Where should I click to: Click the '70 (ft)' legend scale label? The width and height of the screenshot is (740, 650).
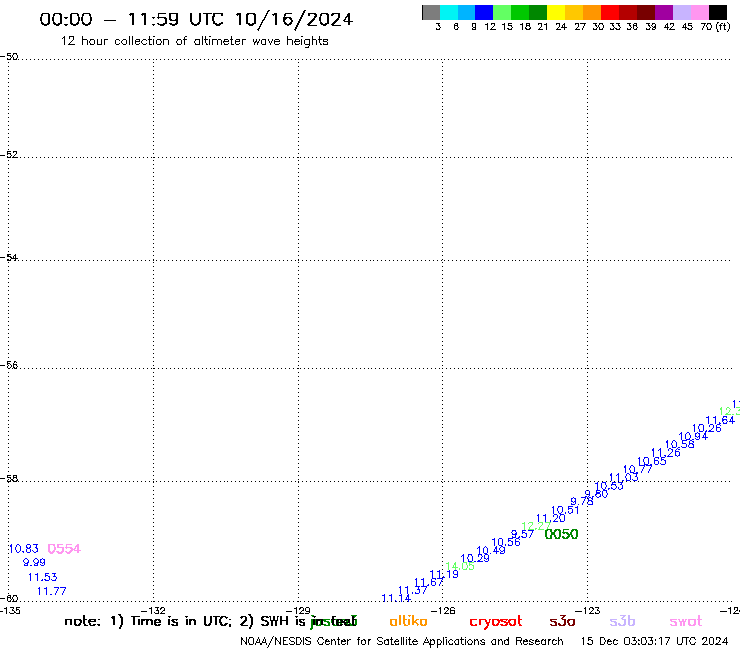[x=715, y=26]
